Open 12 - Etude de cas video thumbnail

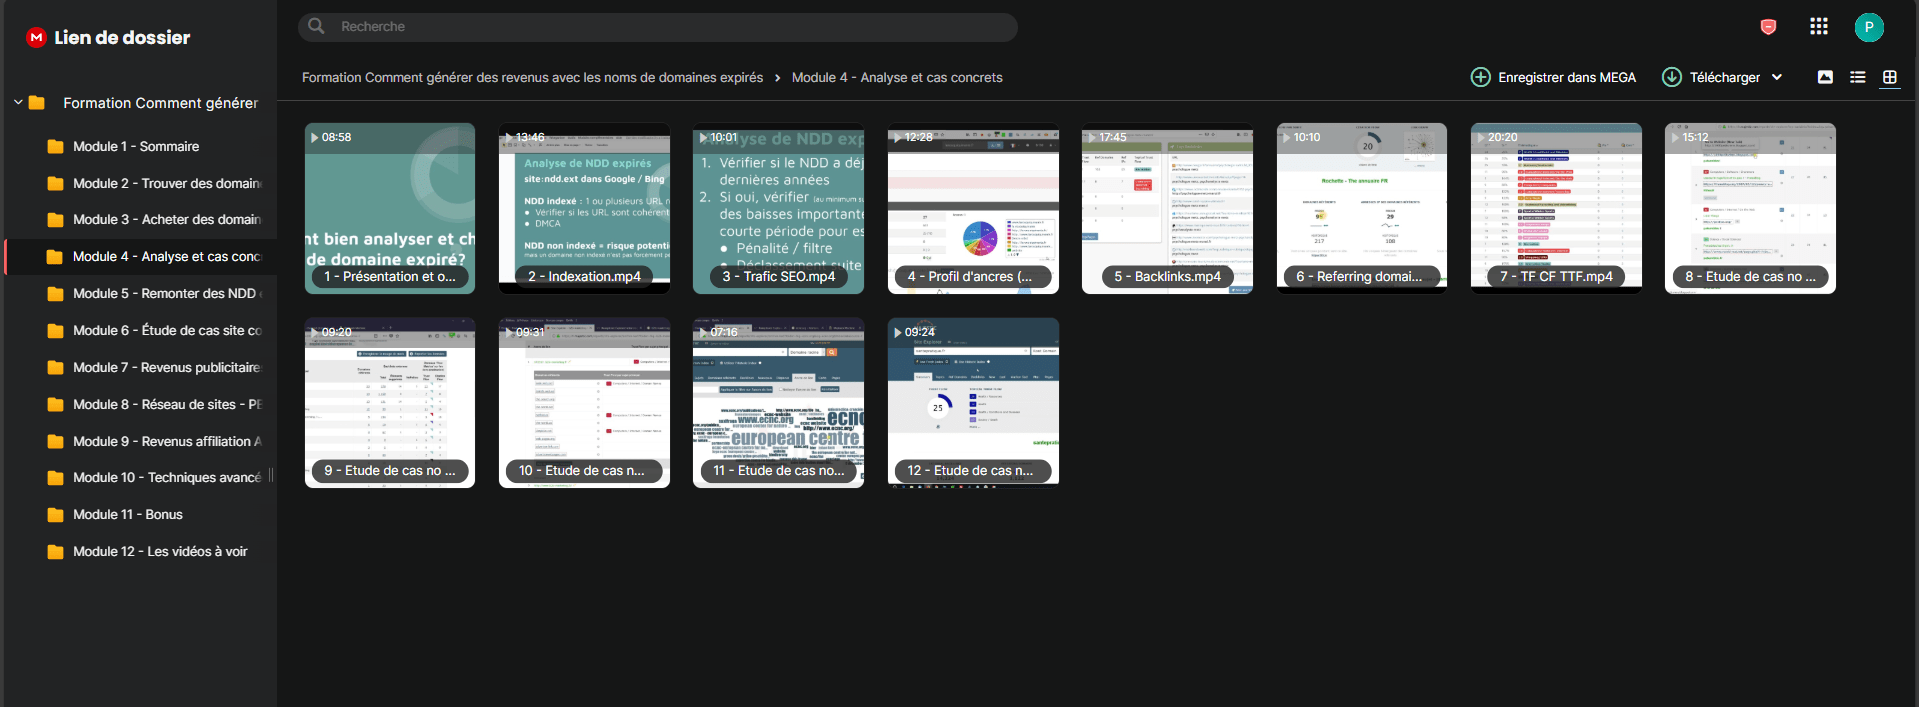973,403
